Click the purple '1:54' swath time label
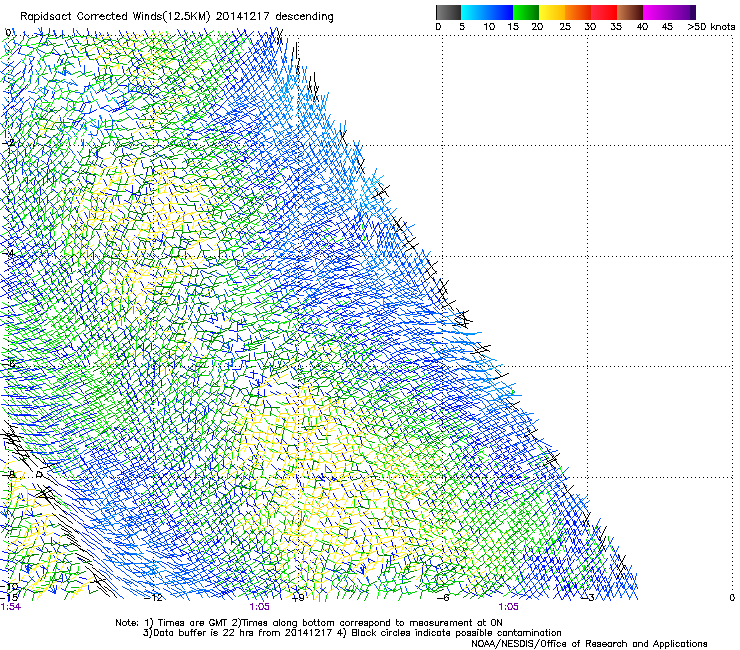The image size is (740, 650). [11, 607]
